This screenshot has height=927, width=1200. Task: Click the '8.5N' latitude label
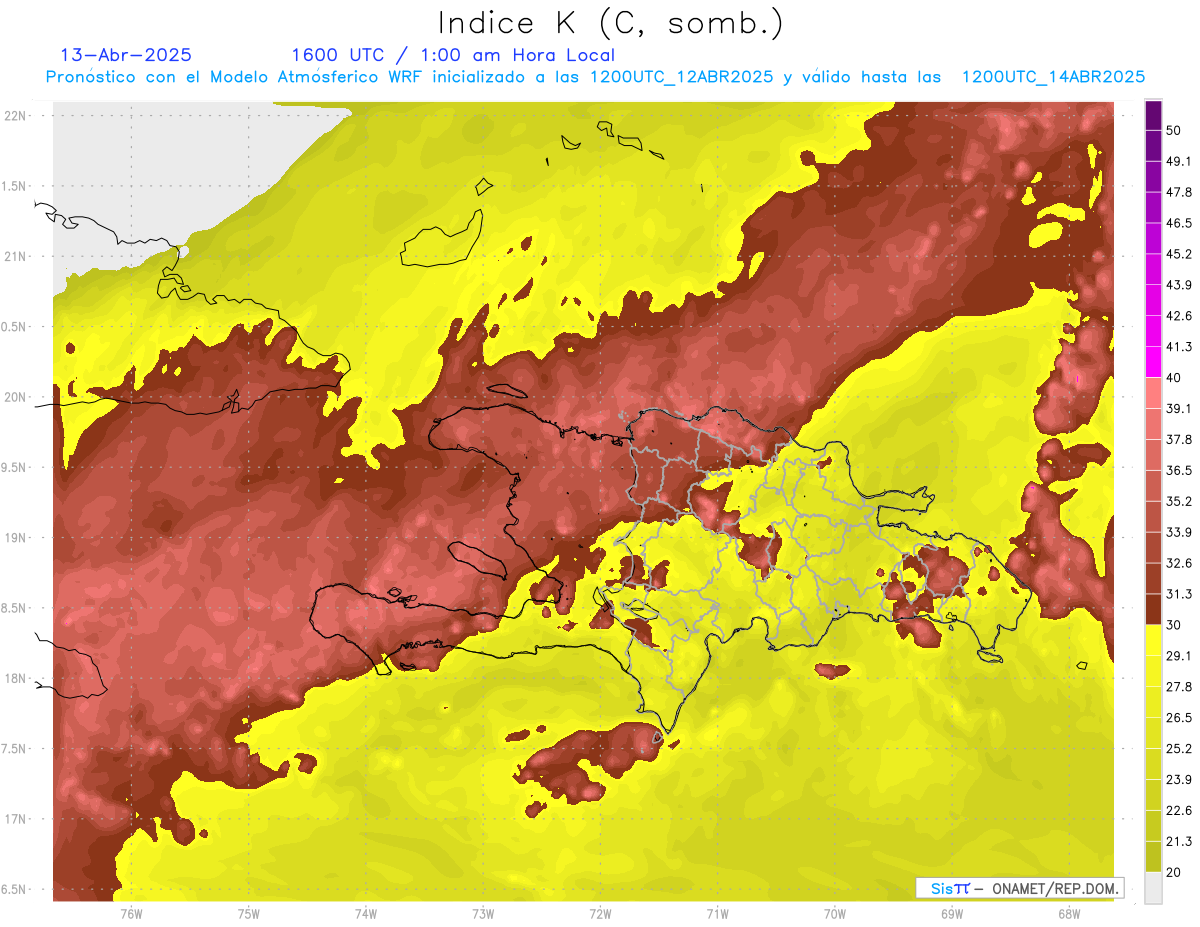14,608
